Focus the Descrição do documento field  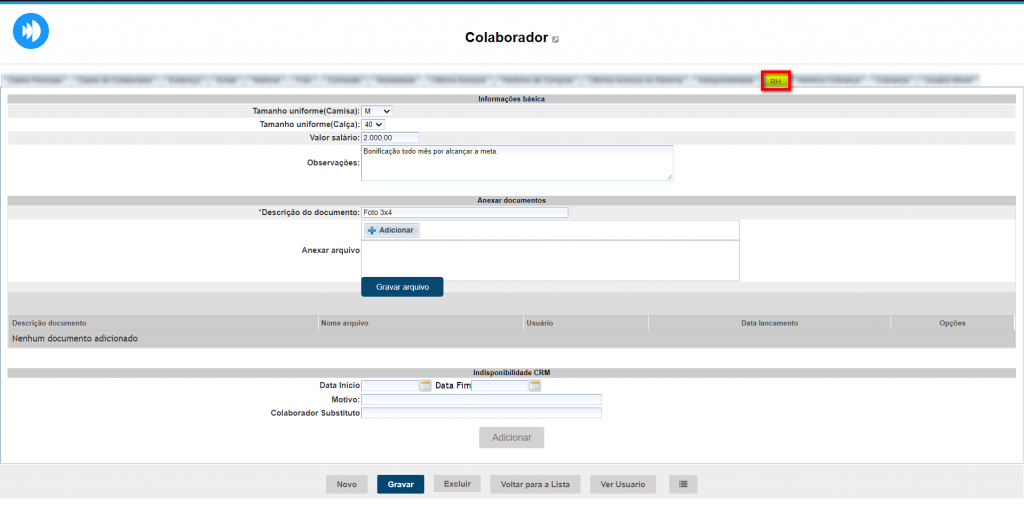tap(464, 212)
